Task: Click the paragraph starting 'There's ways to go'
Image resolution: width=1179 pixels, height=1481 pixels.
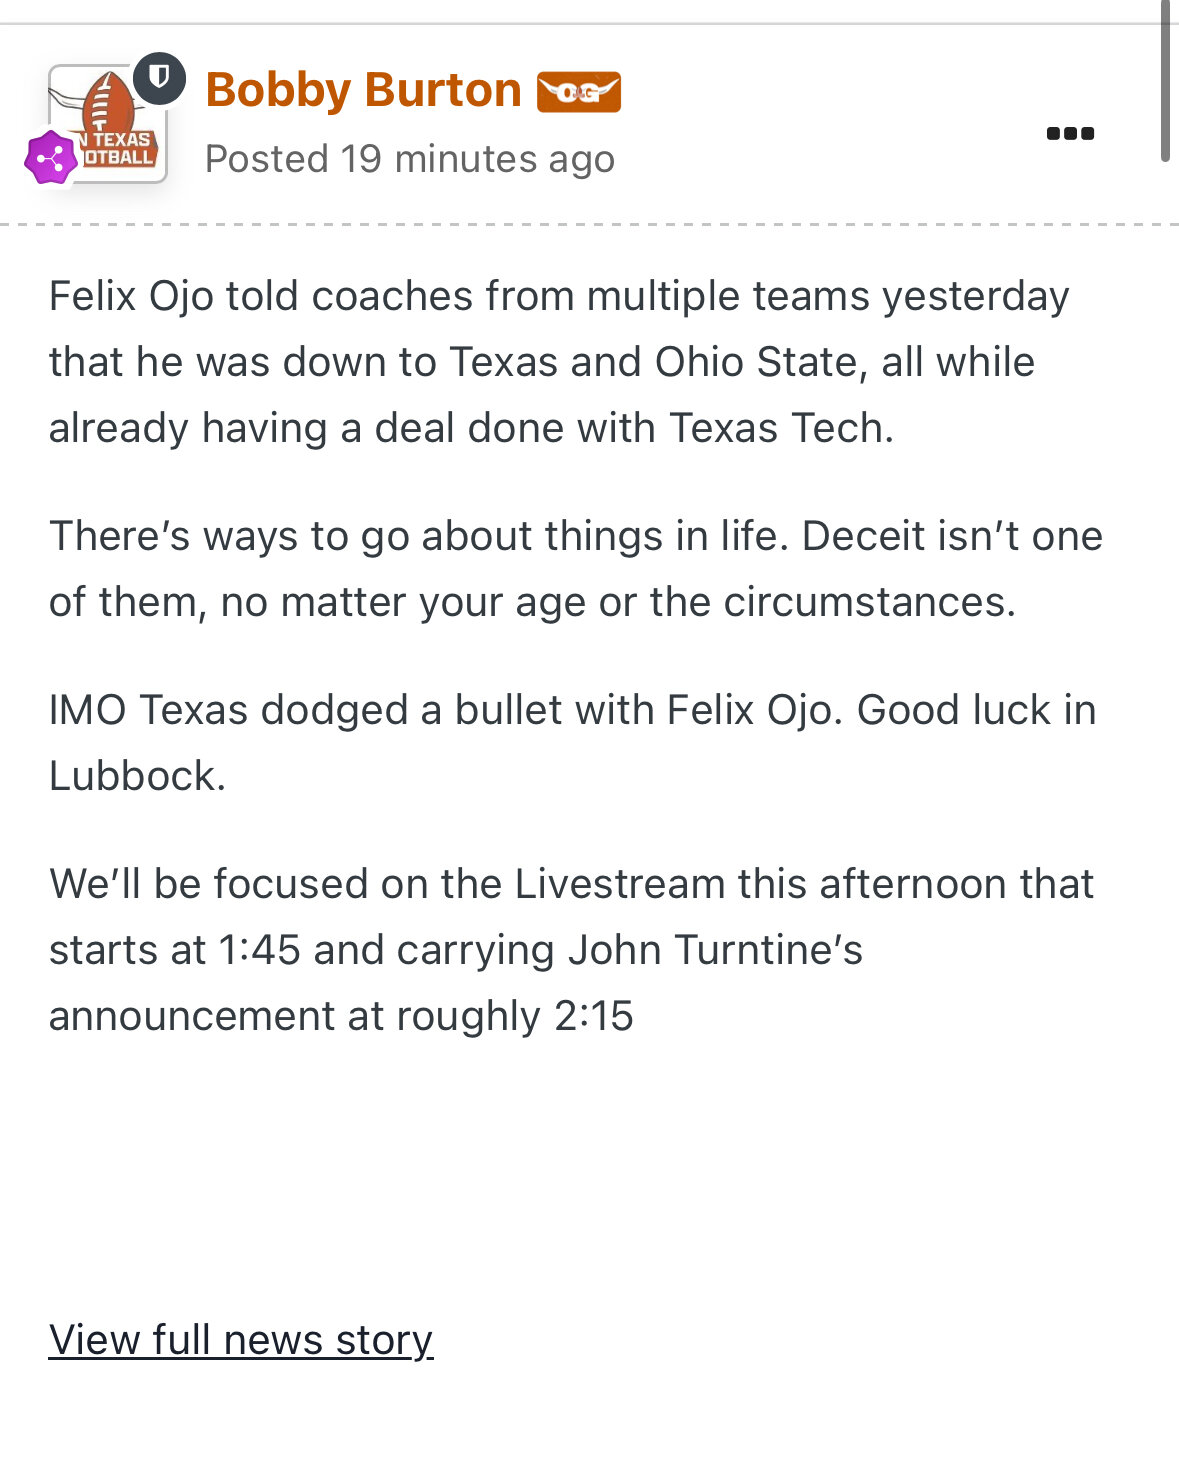Action: pos(576,569)
